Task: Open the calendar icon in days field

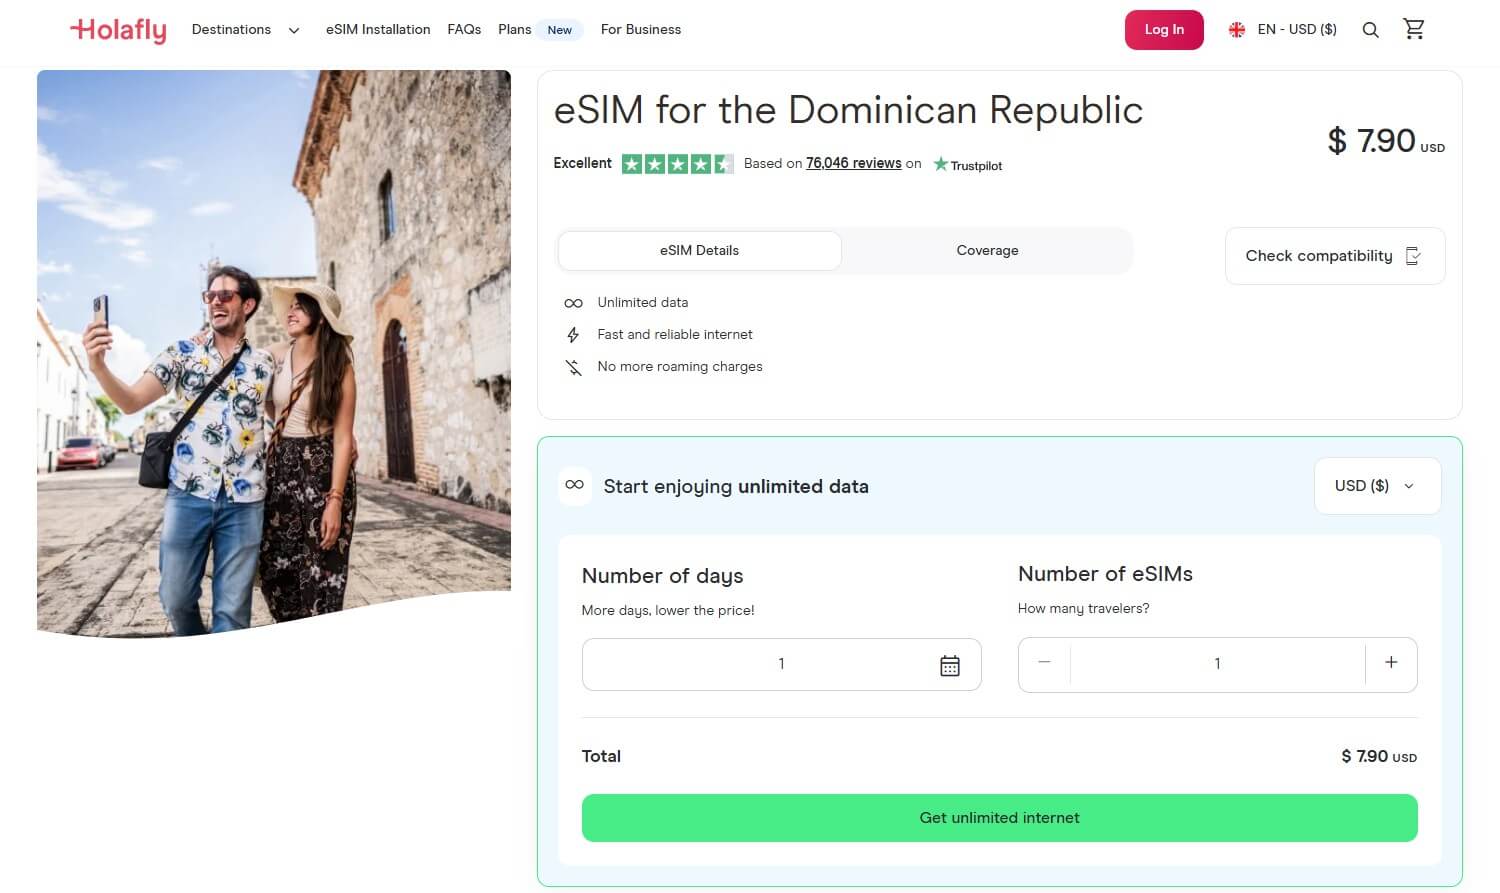Action: click(x=949, y=665)
